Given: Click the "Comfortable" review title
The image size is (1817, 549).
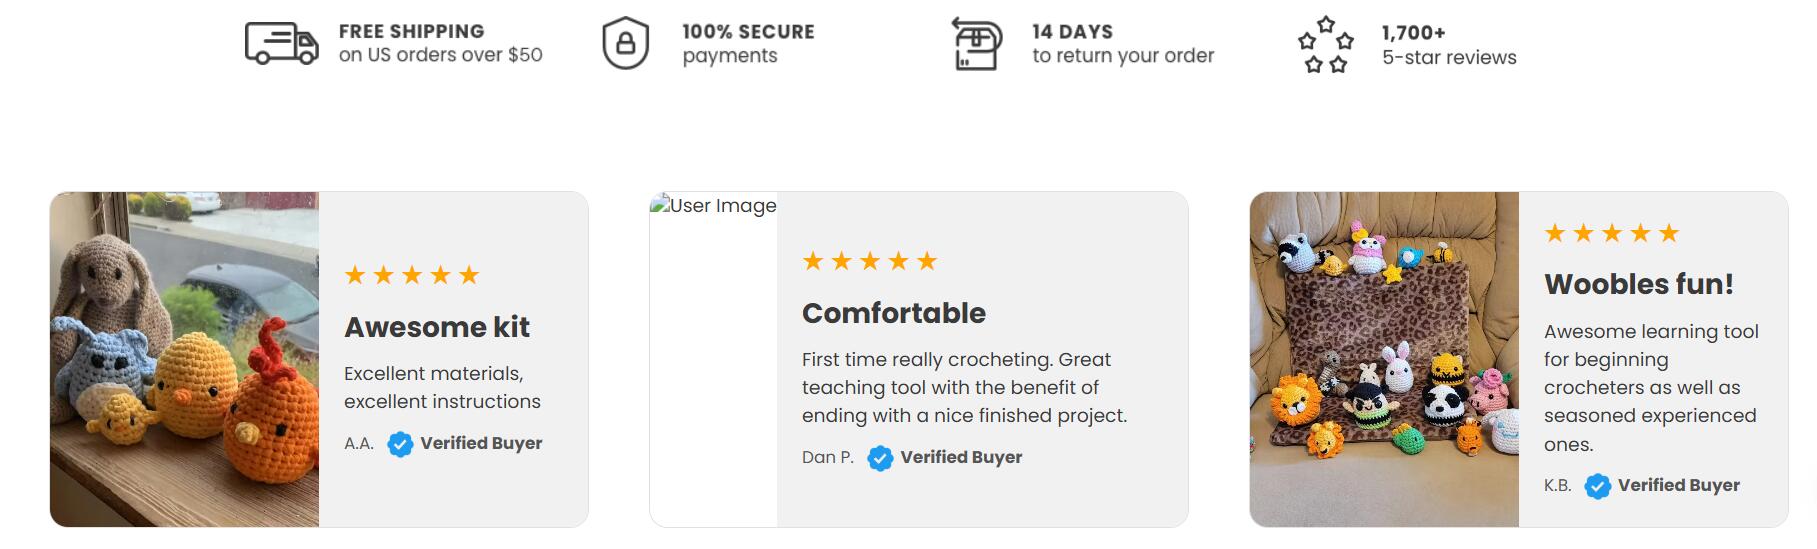Looking at the screenshot, I should pyautogui.click(x=894, y=313).
